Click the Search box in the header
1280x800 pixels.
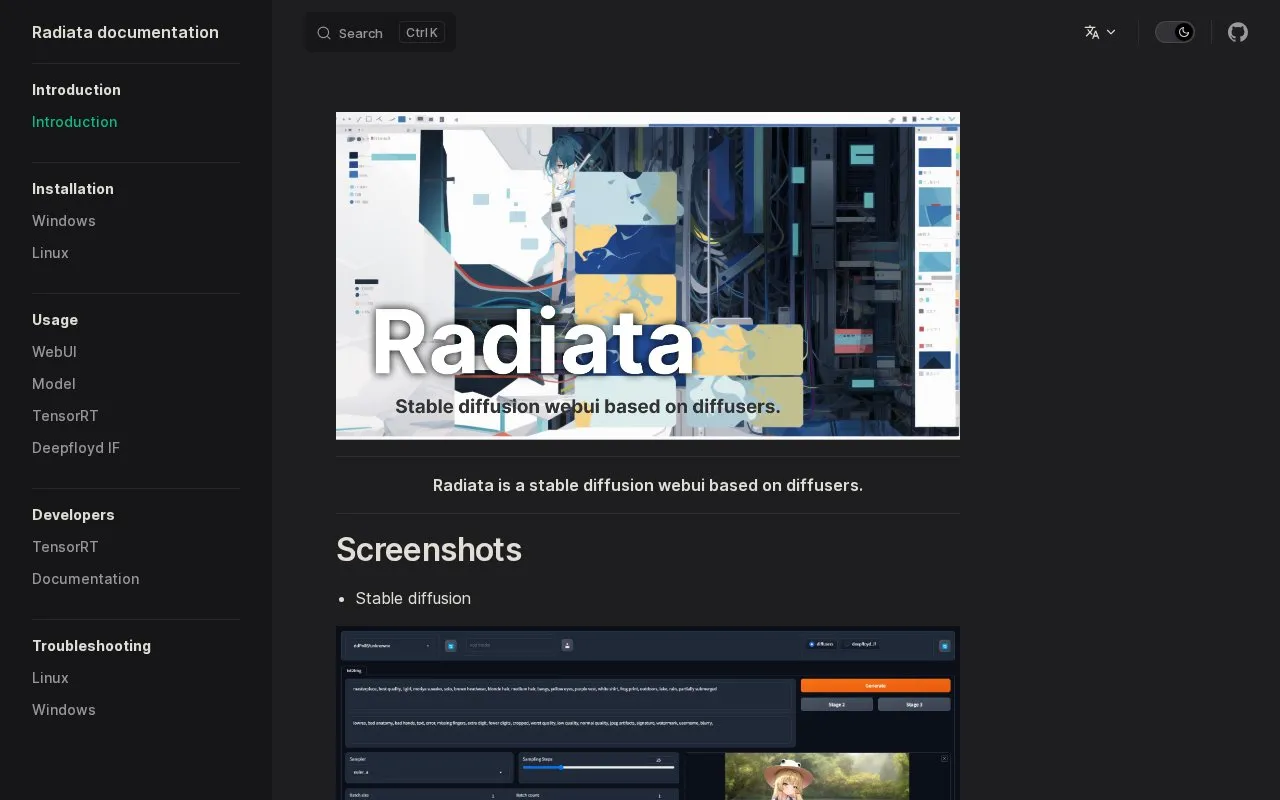tap(380, 32)
